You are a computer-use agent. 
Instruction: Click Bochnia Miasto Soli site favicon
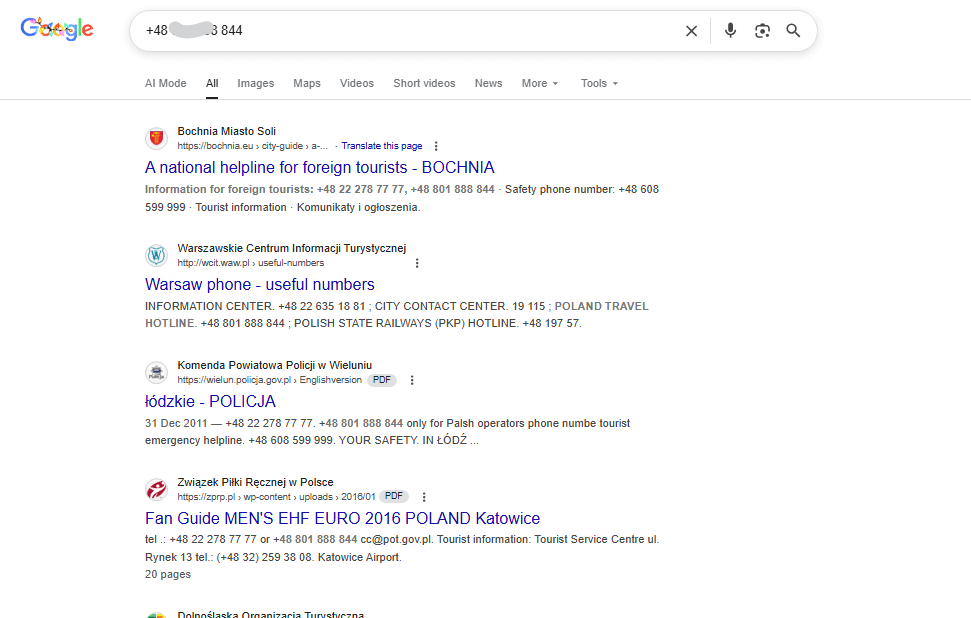pos(156,138)
